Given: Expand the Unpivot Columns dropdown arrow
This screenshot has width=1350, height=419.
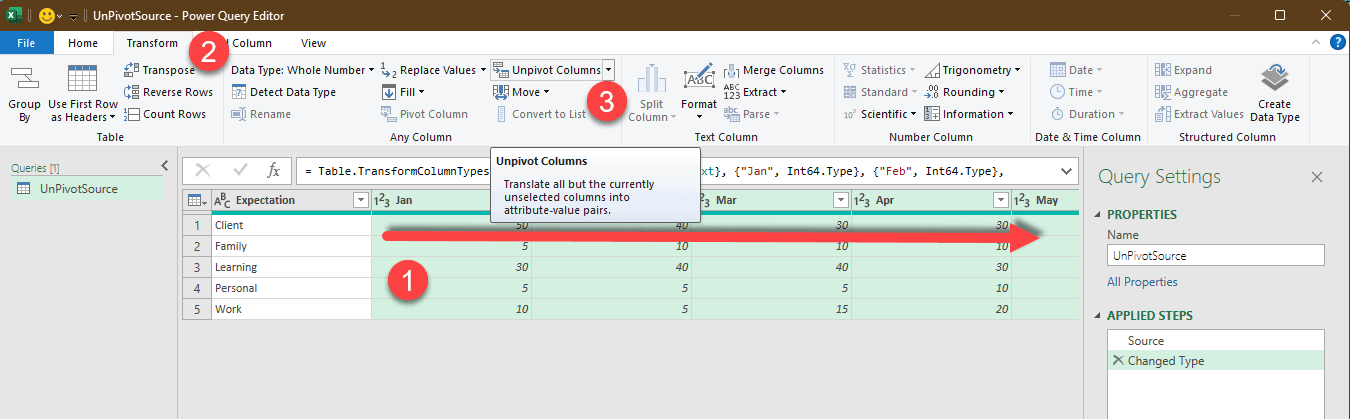Looking at the screenshot, I should (x=609, y=70).
